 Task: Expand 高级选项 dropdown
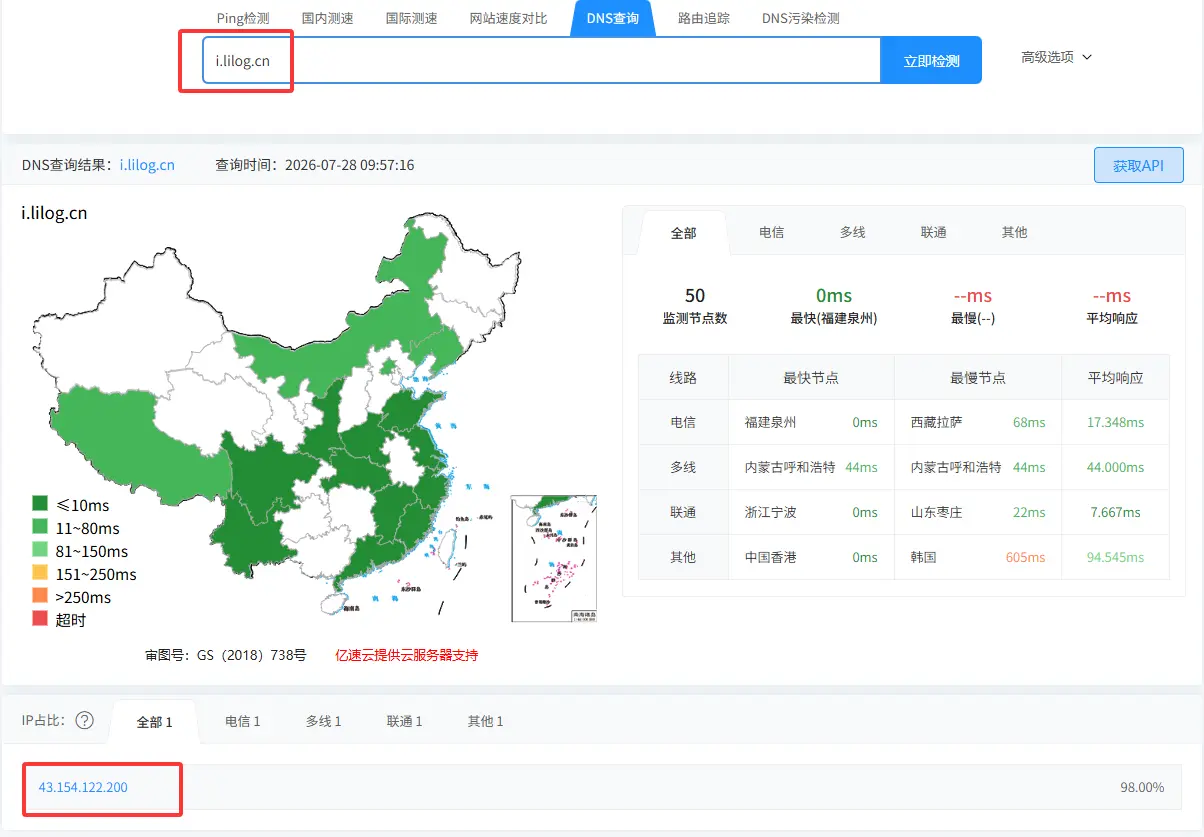[x=1056, y=57]
